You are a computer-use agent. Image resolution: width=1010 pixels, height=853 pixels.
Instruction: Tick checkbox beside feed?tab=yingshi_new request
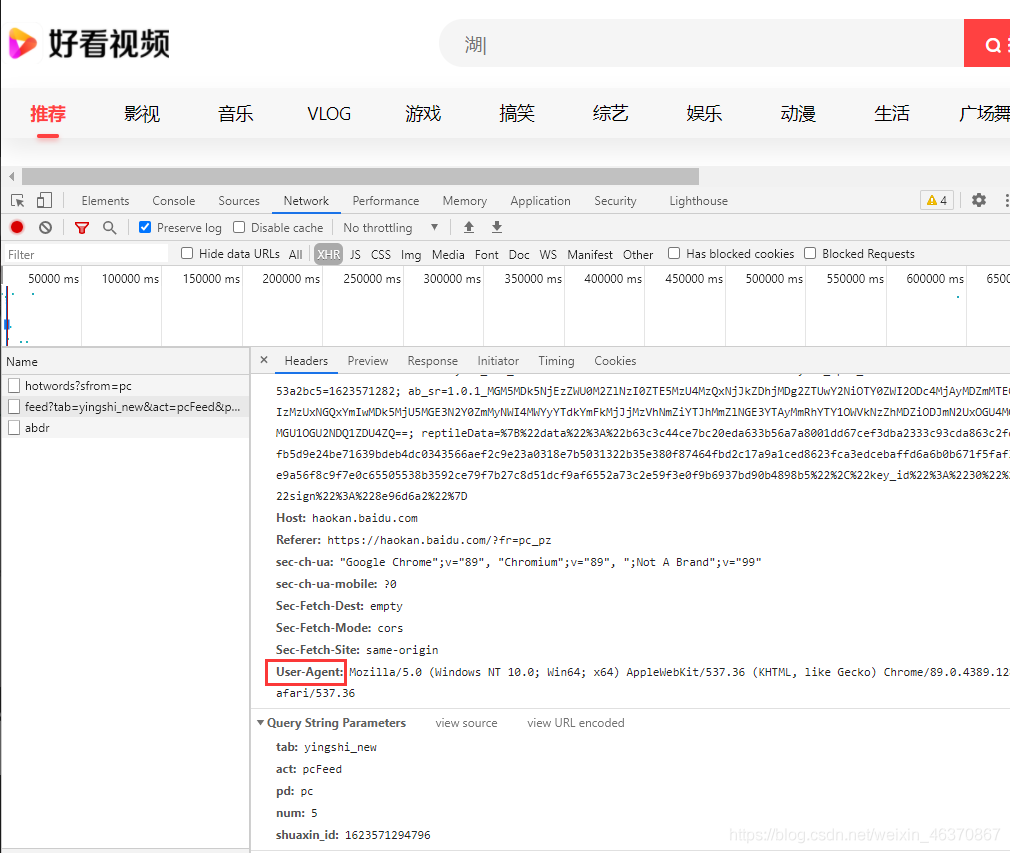coord(14,407)
